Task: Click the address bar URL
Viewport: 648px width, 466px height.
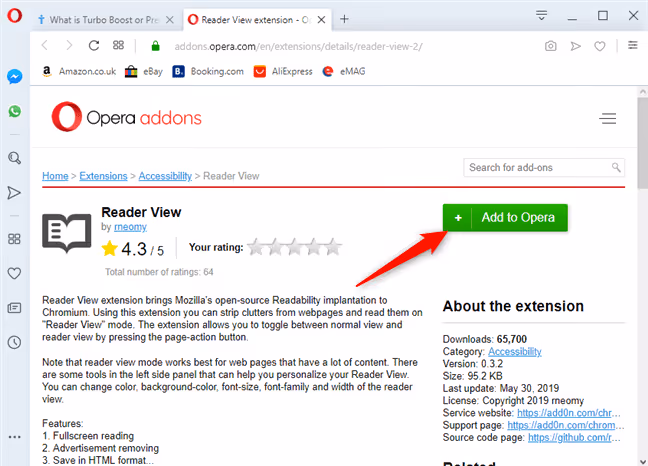Action: (298, 46)
